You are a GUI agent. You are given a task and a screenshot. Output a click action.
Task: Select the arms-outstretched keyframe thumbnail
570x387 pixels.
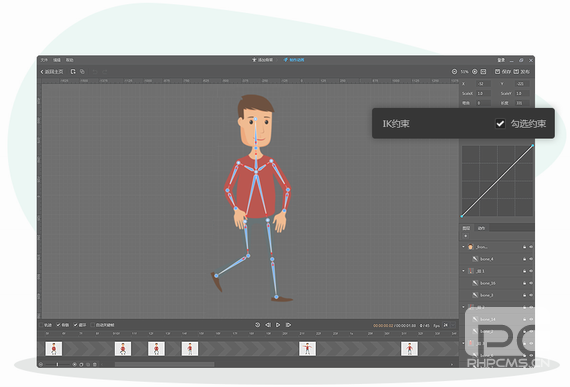pos(307,348)
